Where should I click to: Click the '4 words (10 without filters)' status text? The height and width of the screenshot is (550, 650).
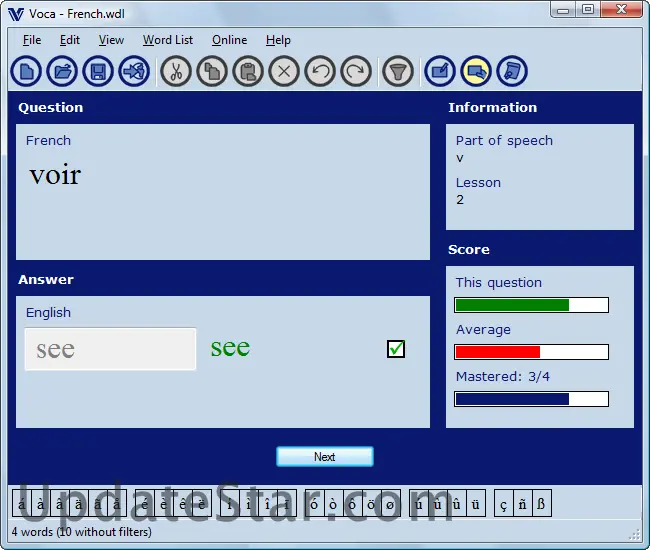tap(82, 532)
